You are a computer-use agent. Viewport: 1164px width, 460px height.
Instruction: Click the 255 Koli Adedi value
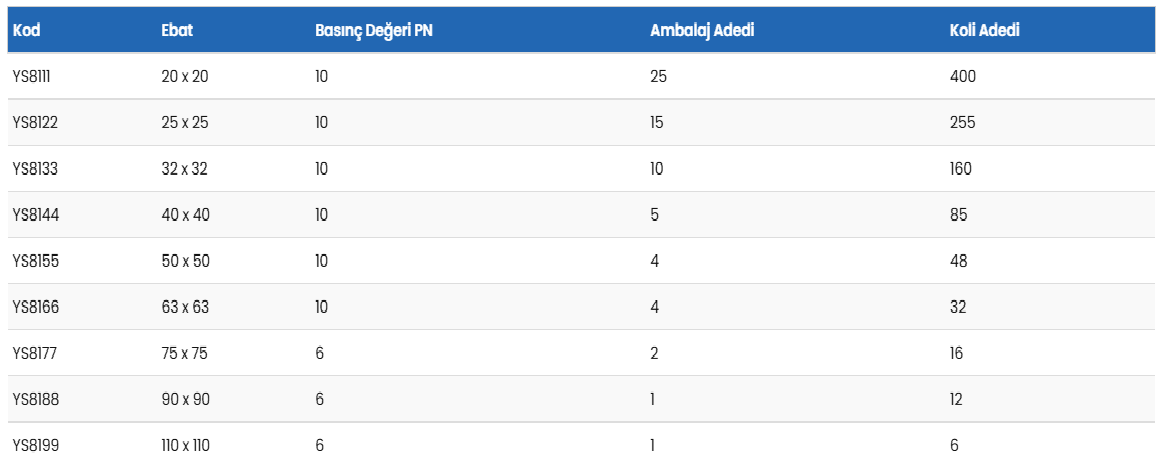point(962,123)
